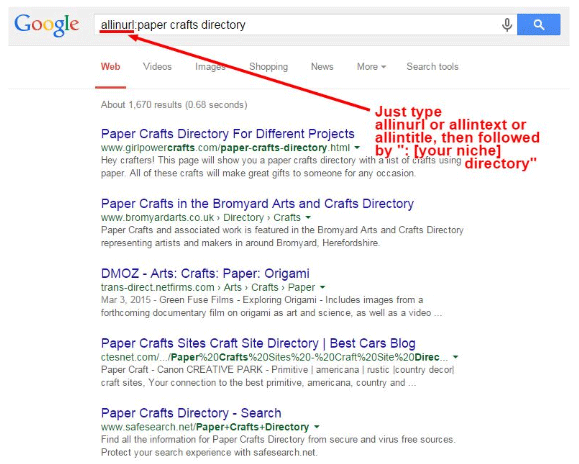Click snippet 'Paper Craft - Canon CREATIVE PARK'

(x=278, y=376)
